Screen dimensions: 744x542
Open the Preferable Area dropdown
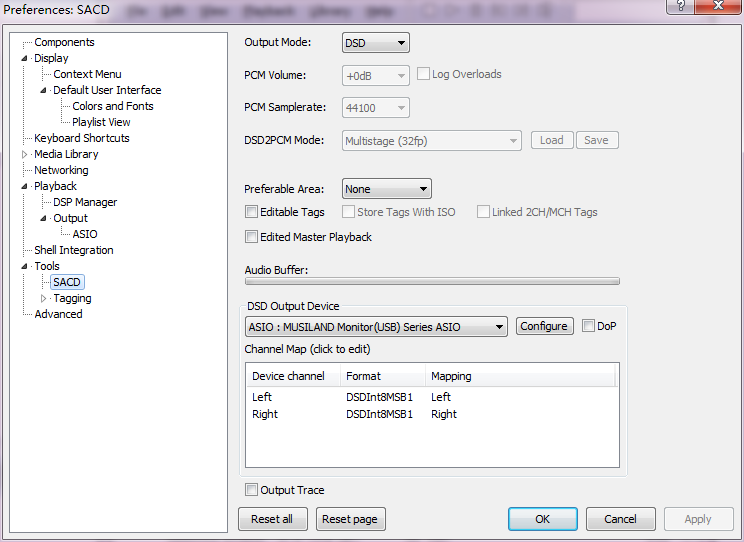[386, 189]
